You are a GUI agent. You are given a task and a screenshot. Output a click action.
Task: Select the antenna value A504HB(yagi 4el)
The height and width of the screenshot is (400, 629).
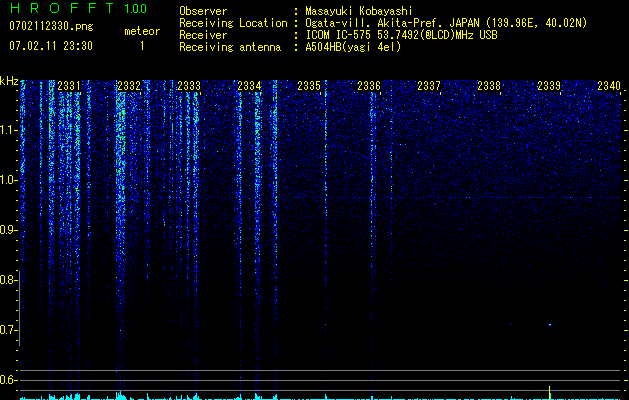coord(353,47)
